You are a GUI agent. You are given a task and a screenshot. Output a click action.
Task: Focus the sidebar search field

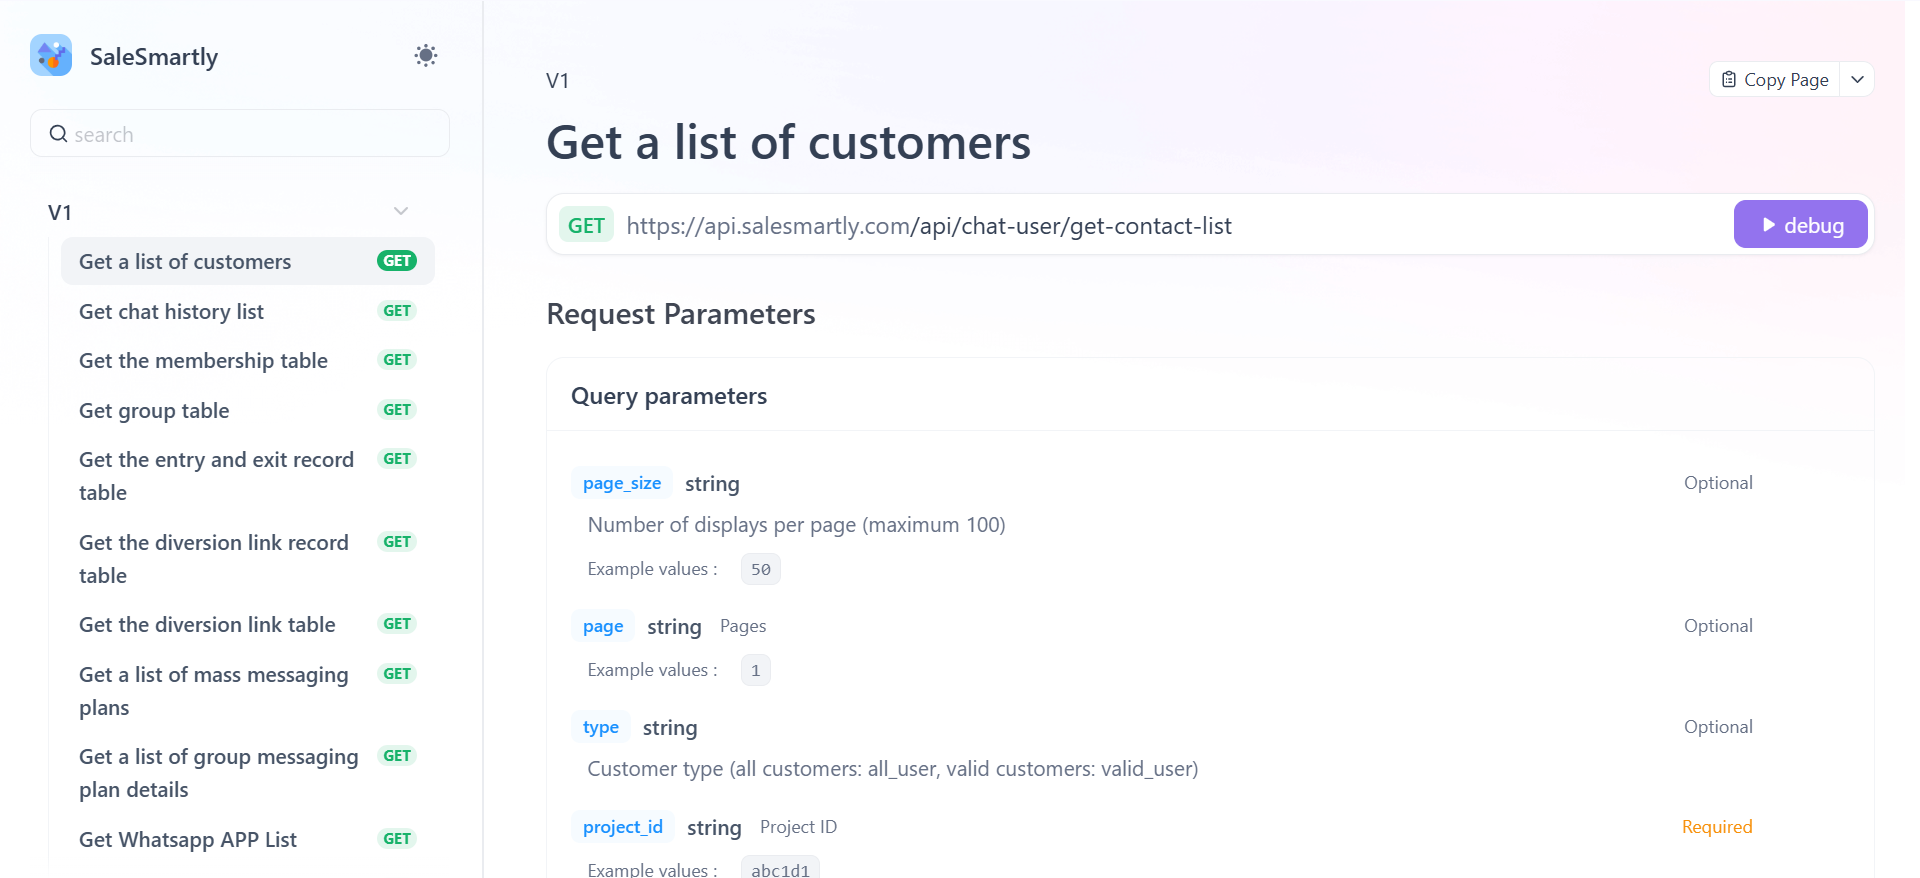point(250,134)
